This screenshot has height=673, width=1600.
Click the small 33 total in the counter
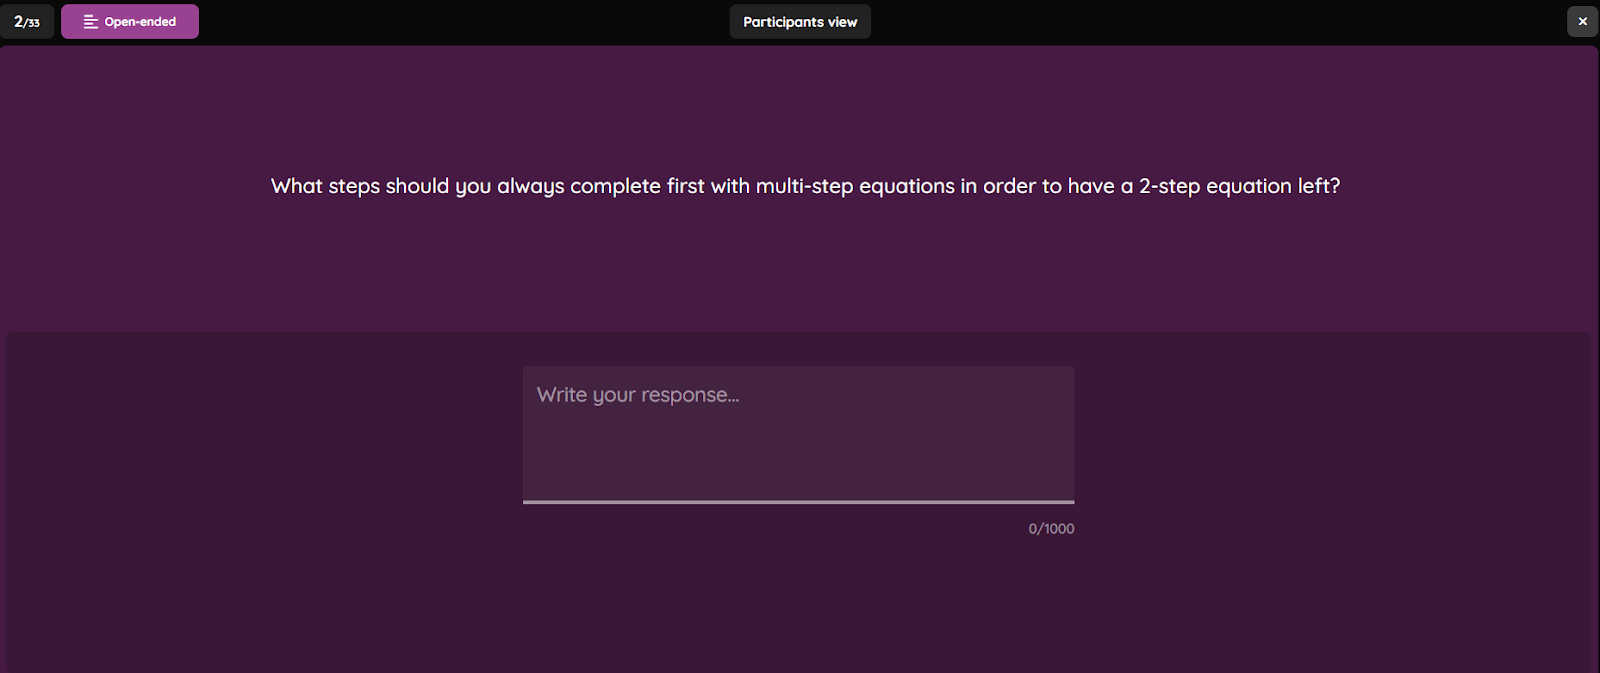pyautogui.click(x=34, y=23)
